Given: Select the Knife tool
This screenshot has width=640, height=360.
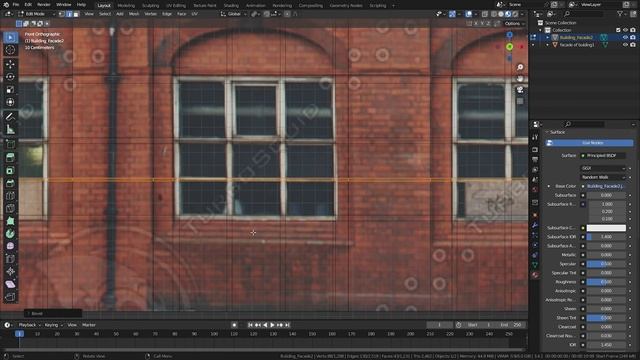Looking at the screenshot, I should pos(10,208).
